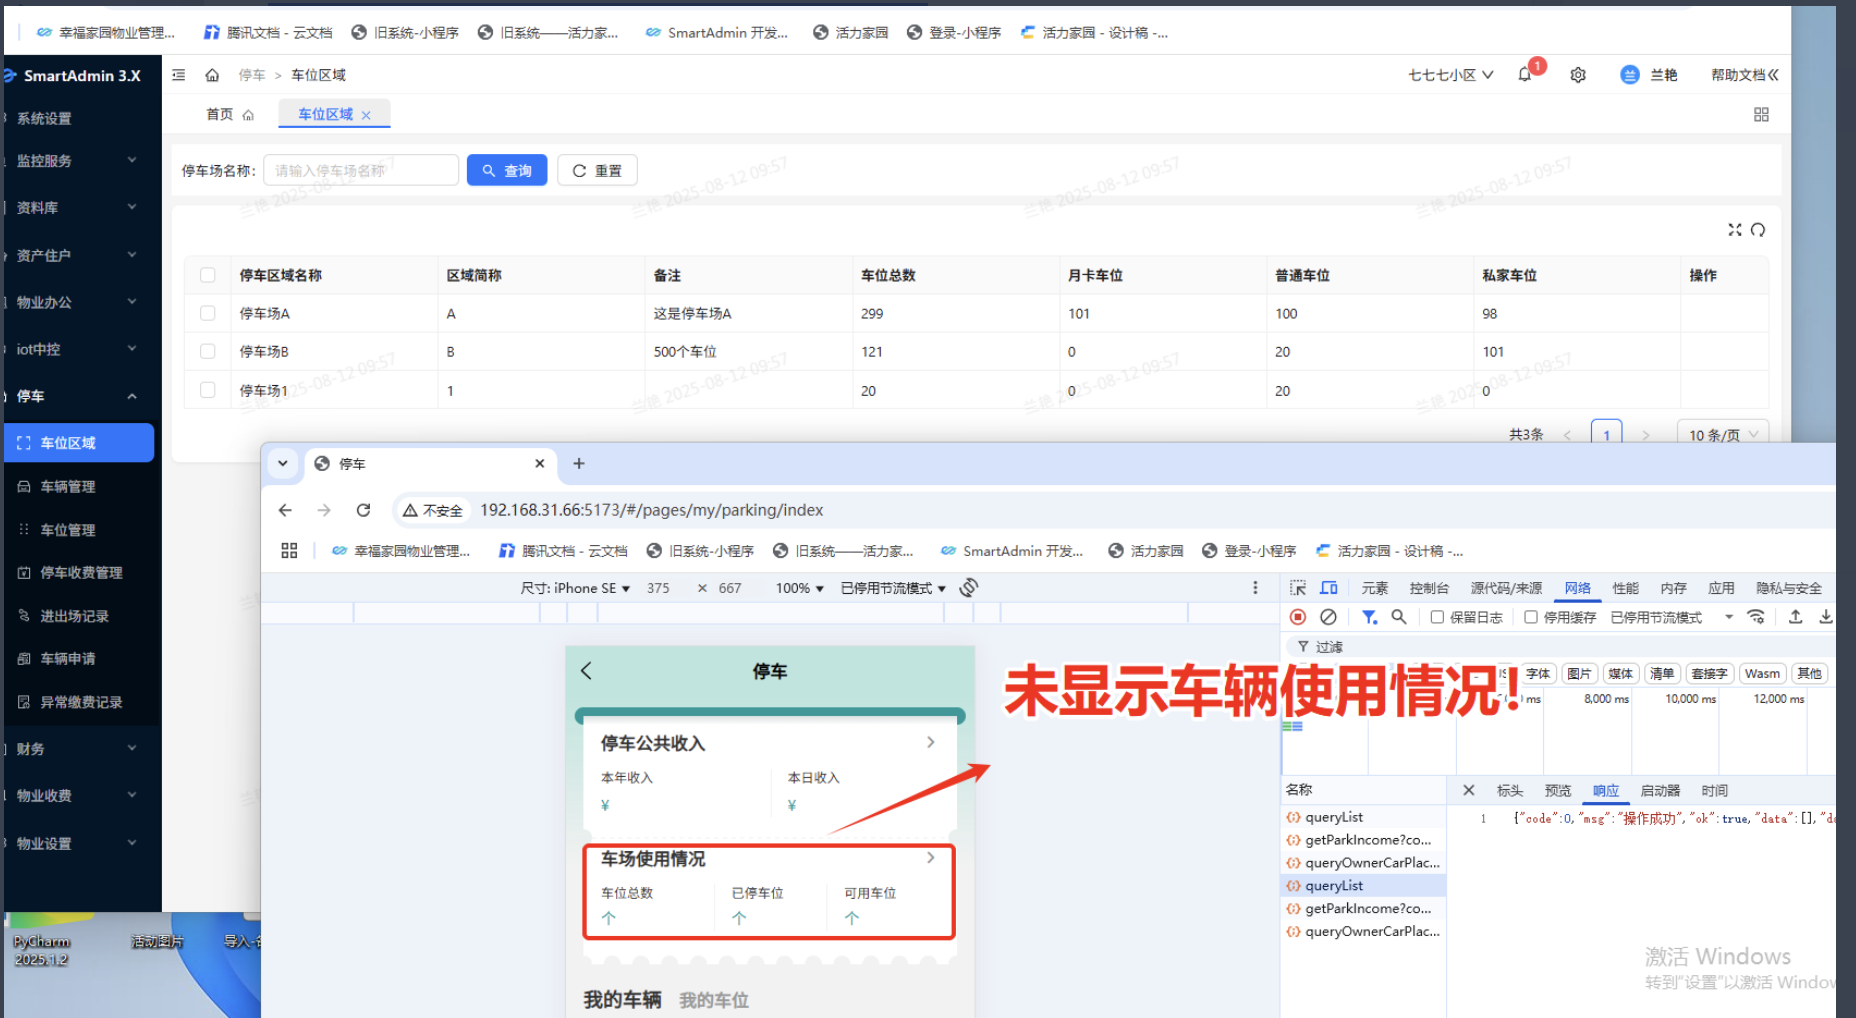Check the checkbox for 停车场A row
Viewport: 1856px width, 1018px height.
click(x=208, y=313)
